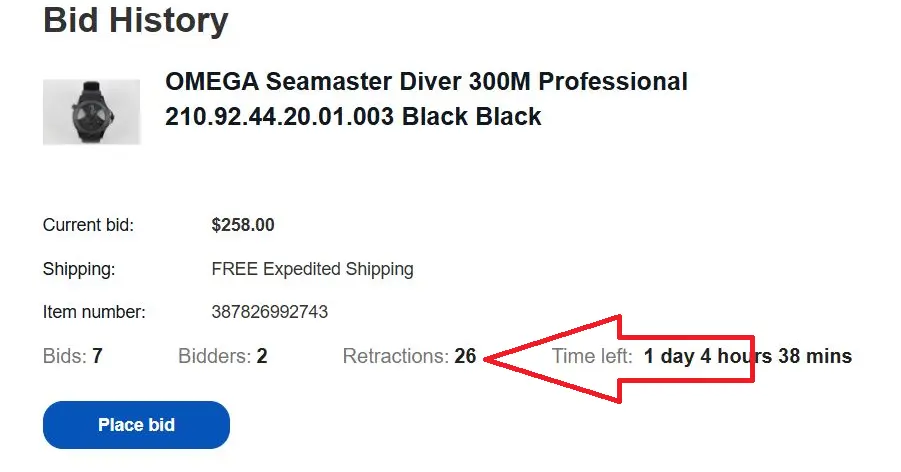Open the OMEGA watch thumbnail image
Screen dimensions: 901x472
(91, 112)
